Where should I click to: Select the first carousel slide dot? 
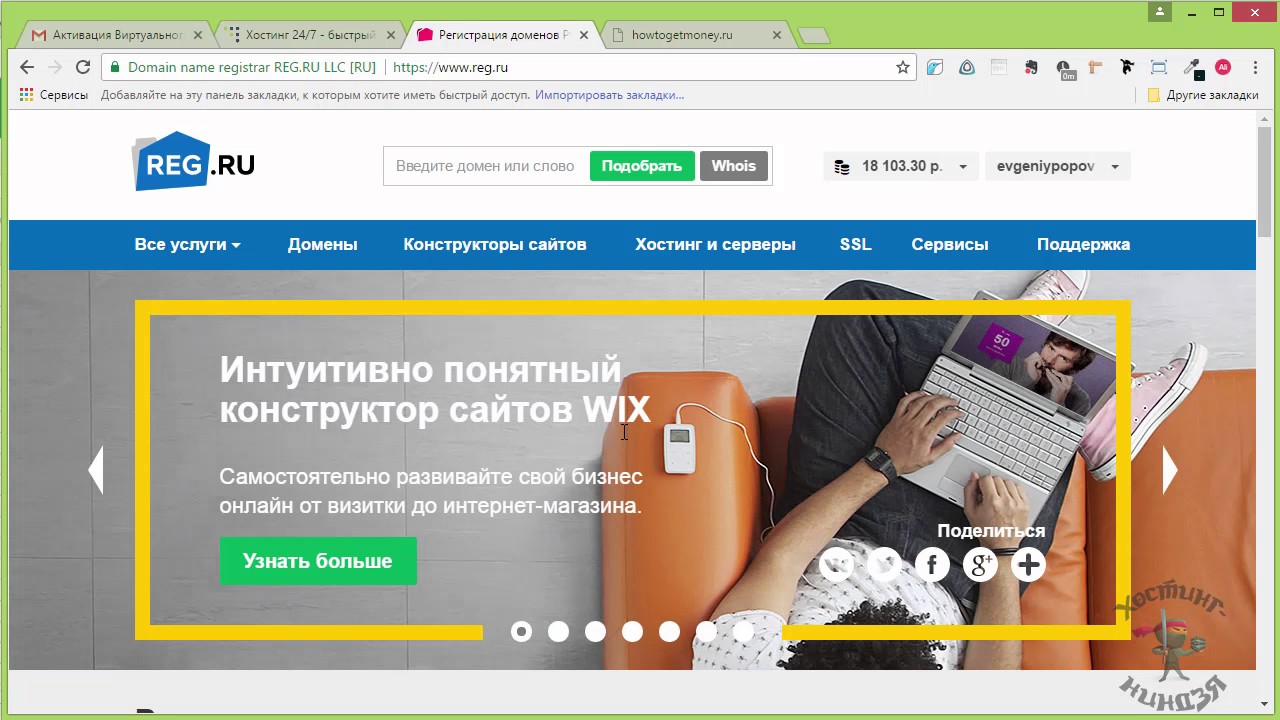click(521, 631)
